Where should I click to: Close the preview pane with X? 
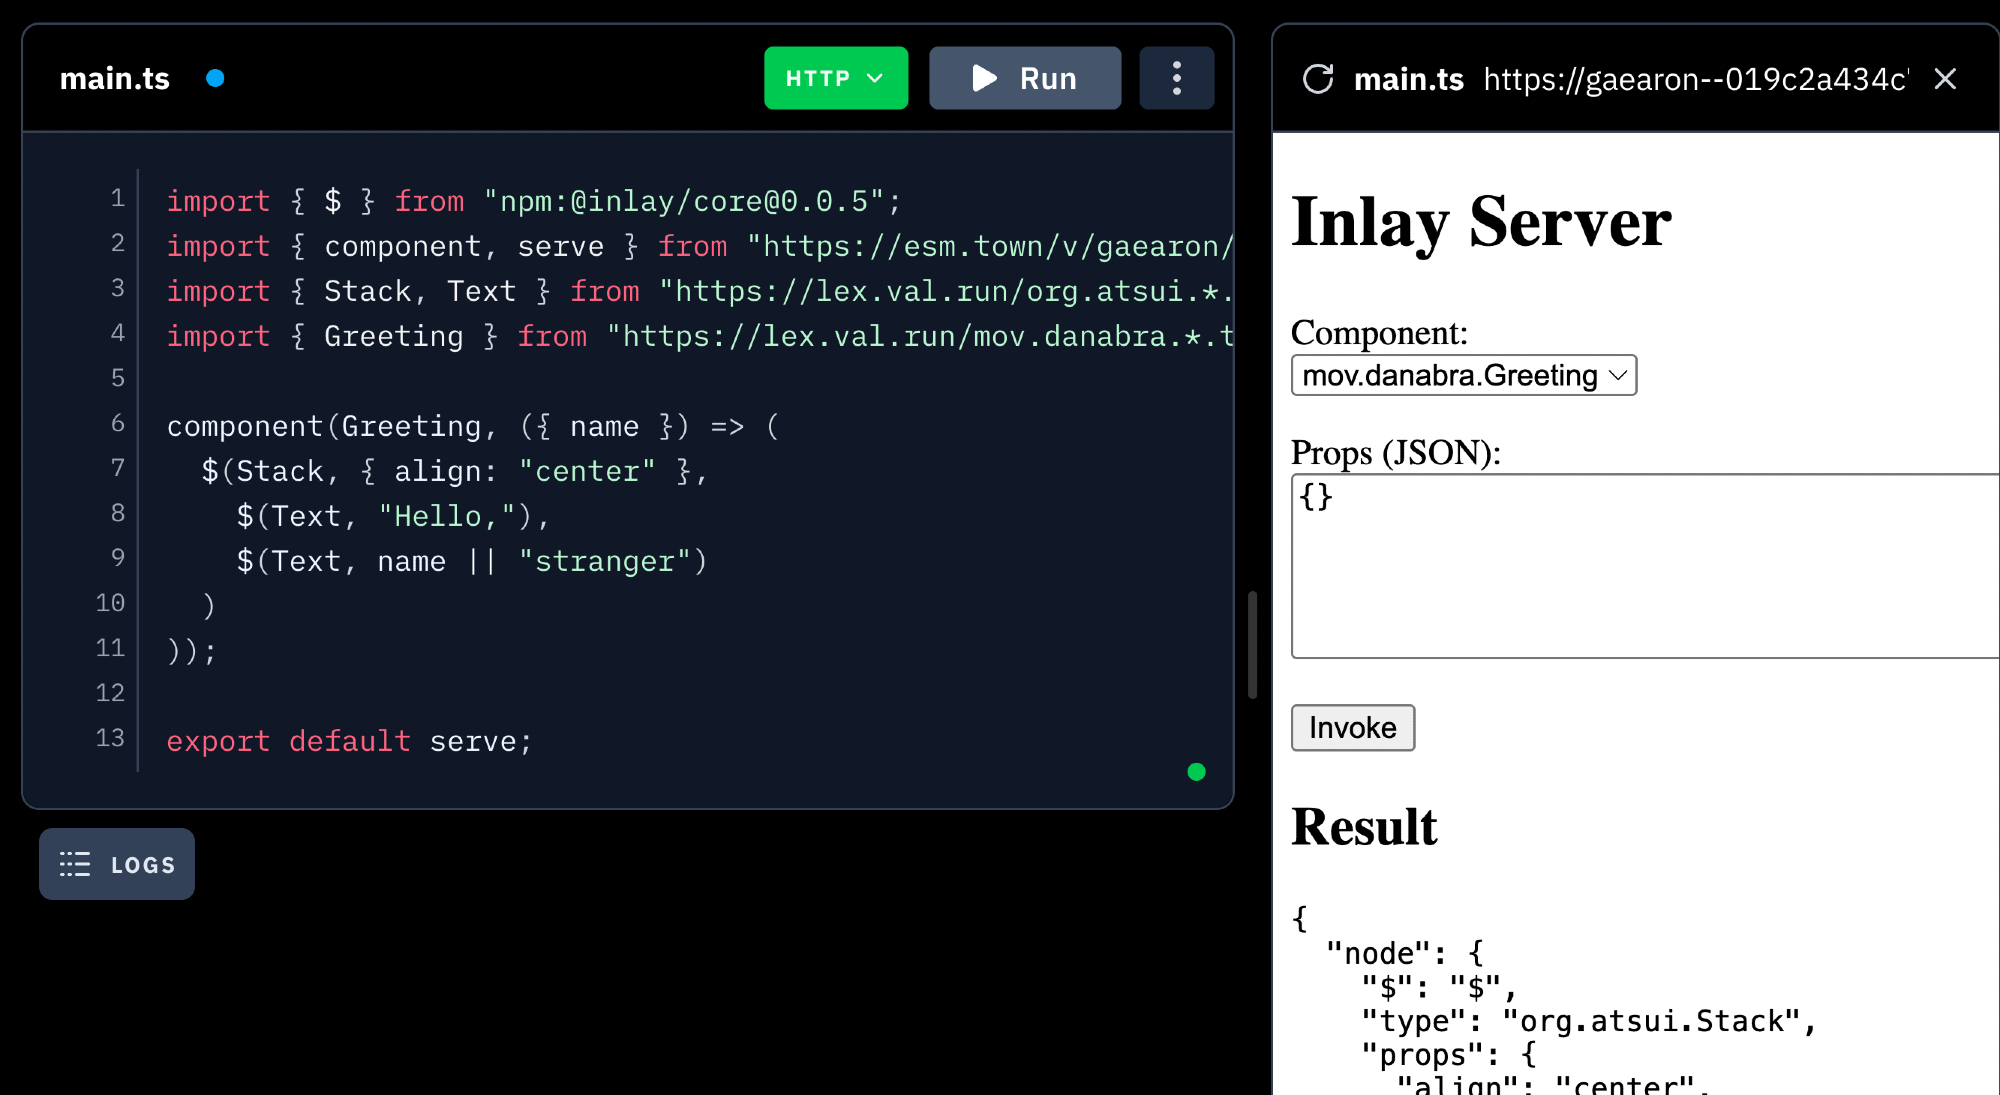pyautogui.click(x=1945, y=79)
